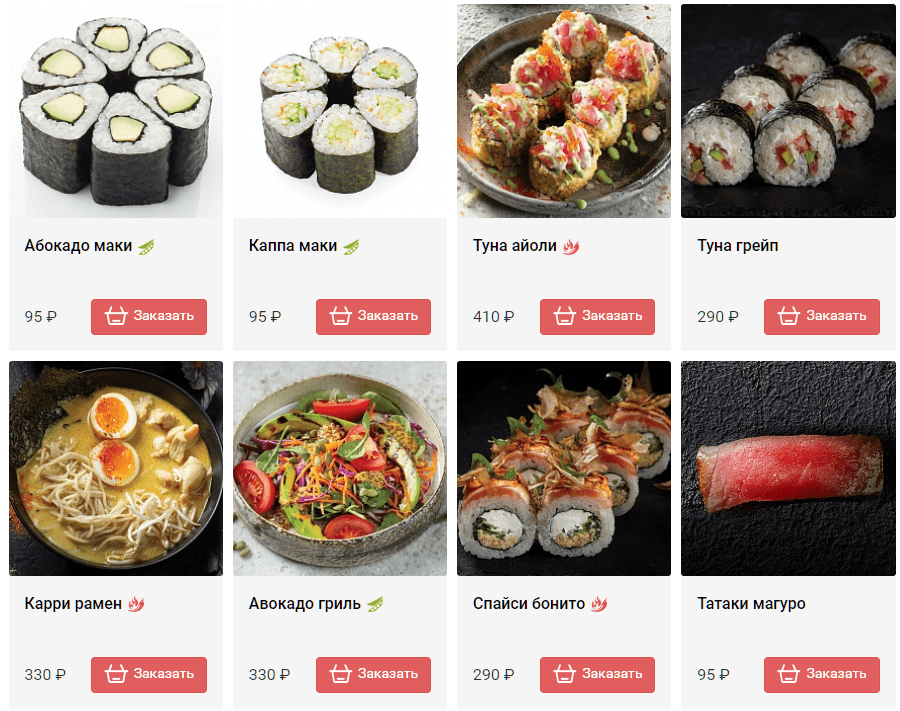Order Татаки магуро for 95 ₽
The height and width of the screenshot is (711, 900).
822,675
